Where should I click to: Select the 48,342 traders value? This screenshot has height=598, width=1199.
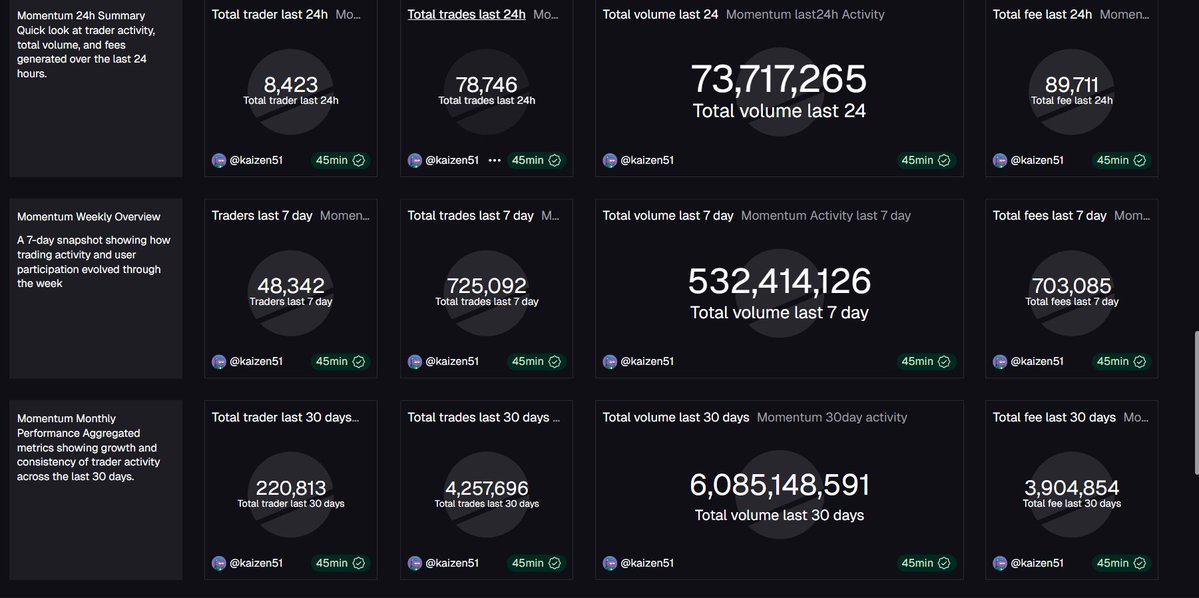(x=291, y=286)
